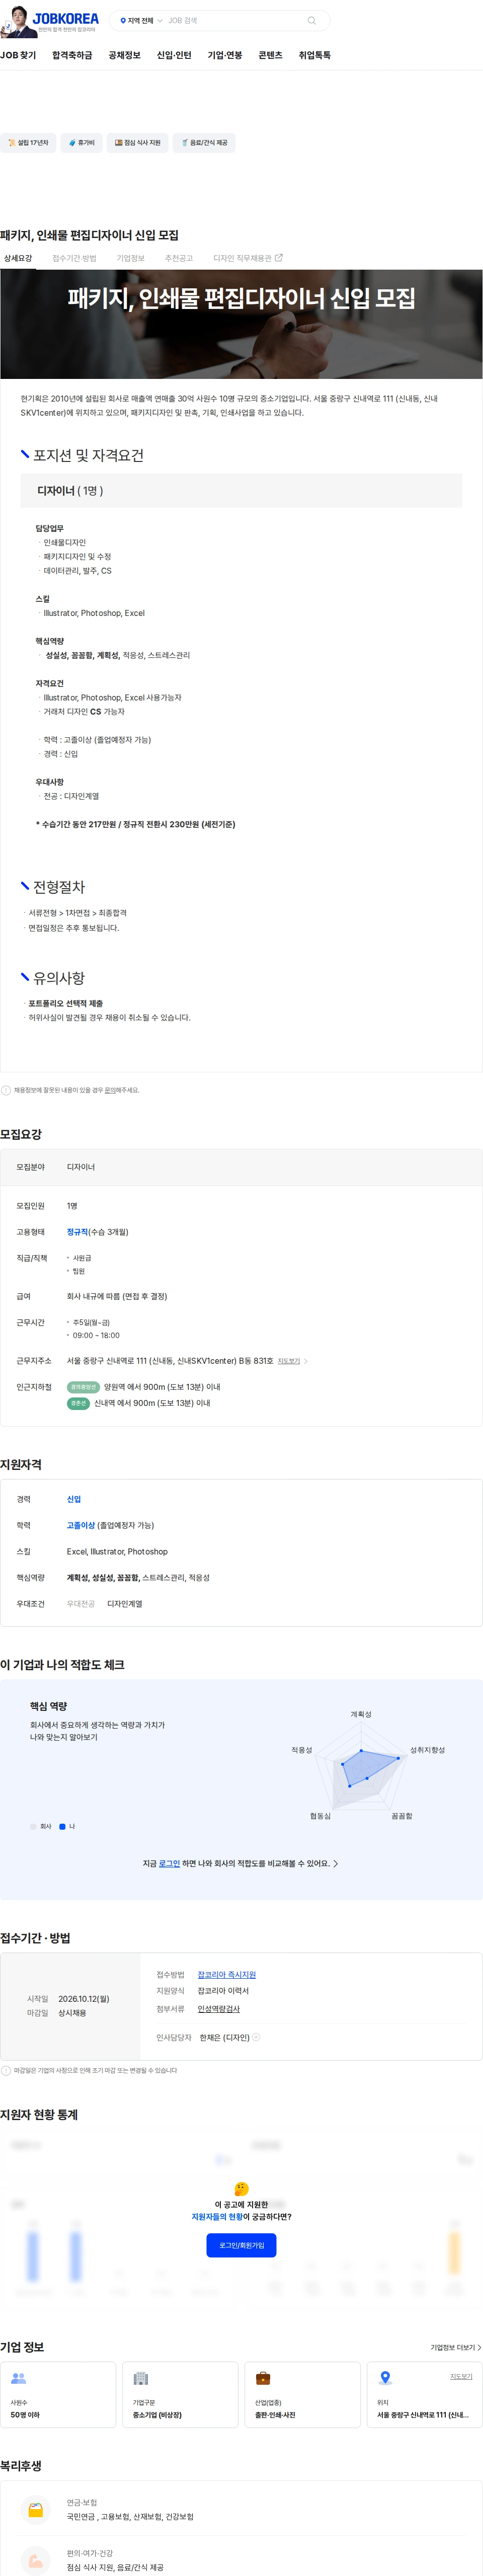The width and height of the screenshot is (483, 2576).
Task: Click the 사원수 50명 이하 card
Action: pyautogui.click(x=58, y=2394)
